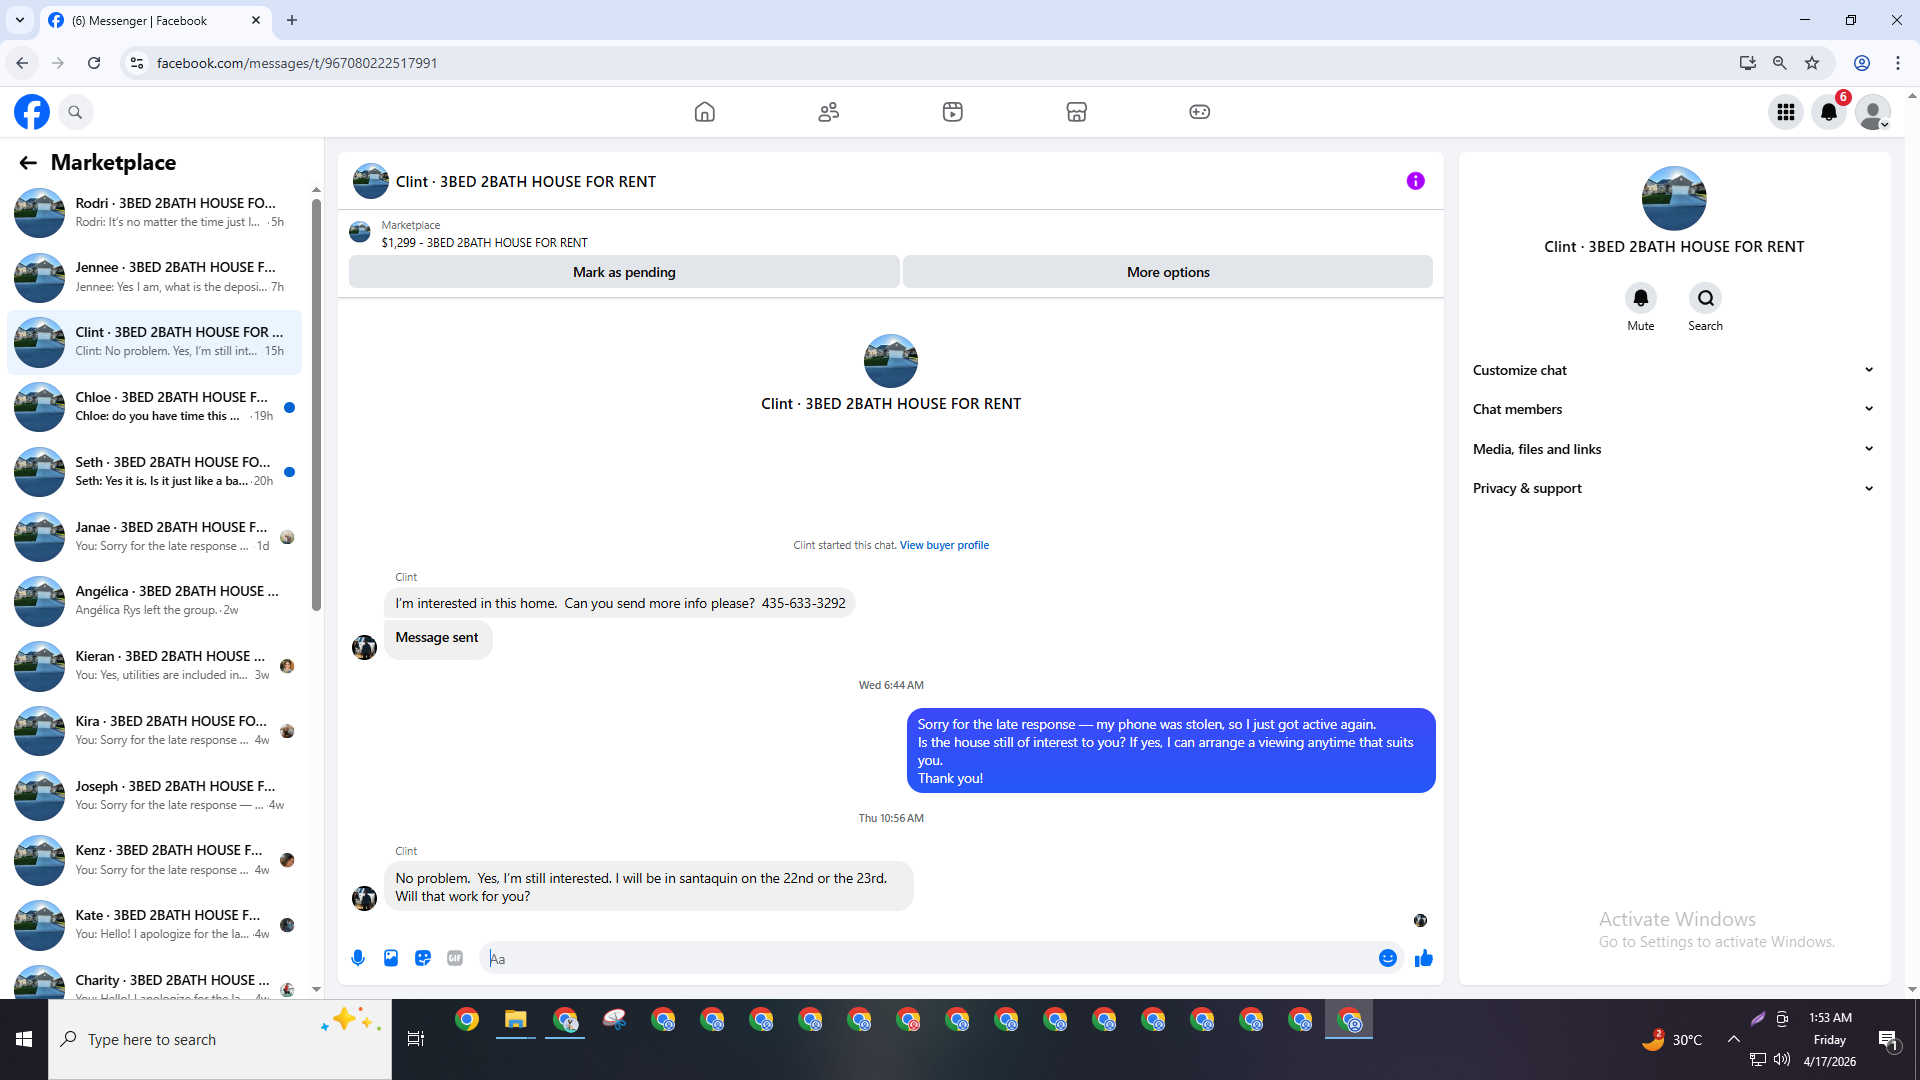
Task: Open Janae conversation in chat list
Action: tap(155, 537)
